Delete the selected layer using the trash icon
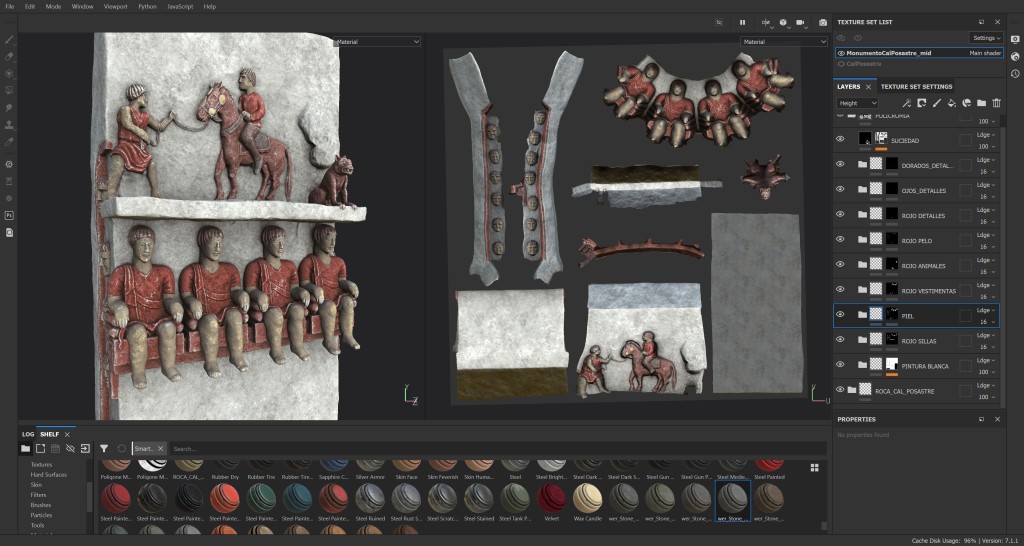 tap(996, 103)
